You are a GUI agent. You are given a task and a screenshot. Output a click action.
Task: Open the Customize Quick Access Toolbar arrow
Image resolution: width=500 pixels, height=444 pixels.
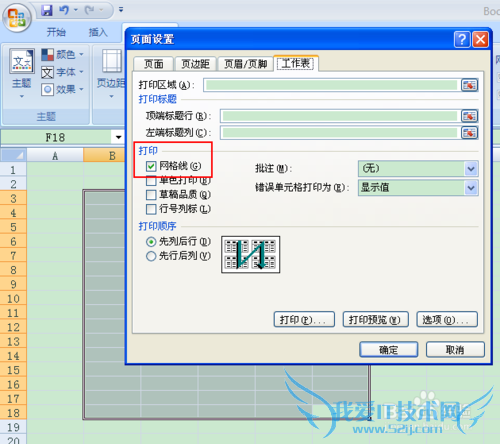pyautogui.click(x=121, y=10)
